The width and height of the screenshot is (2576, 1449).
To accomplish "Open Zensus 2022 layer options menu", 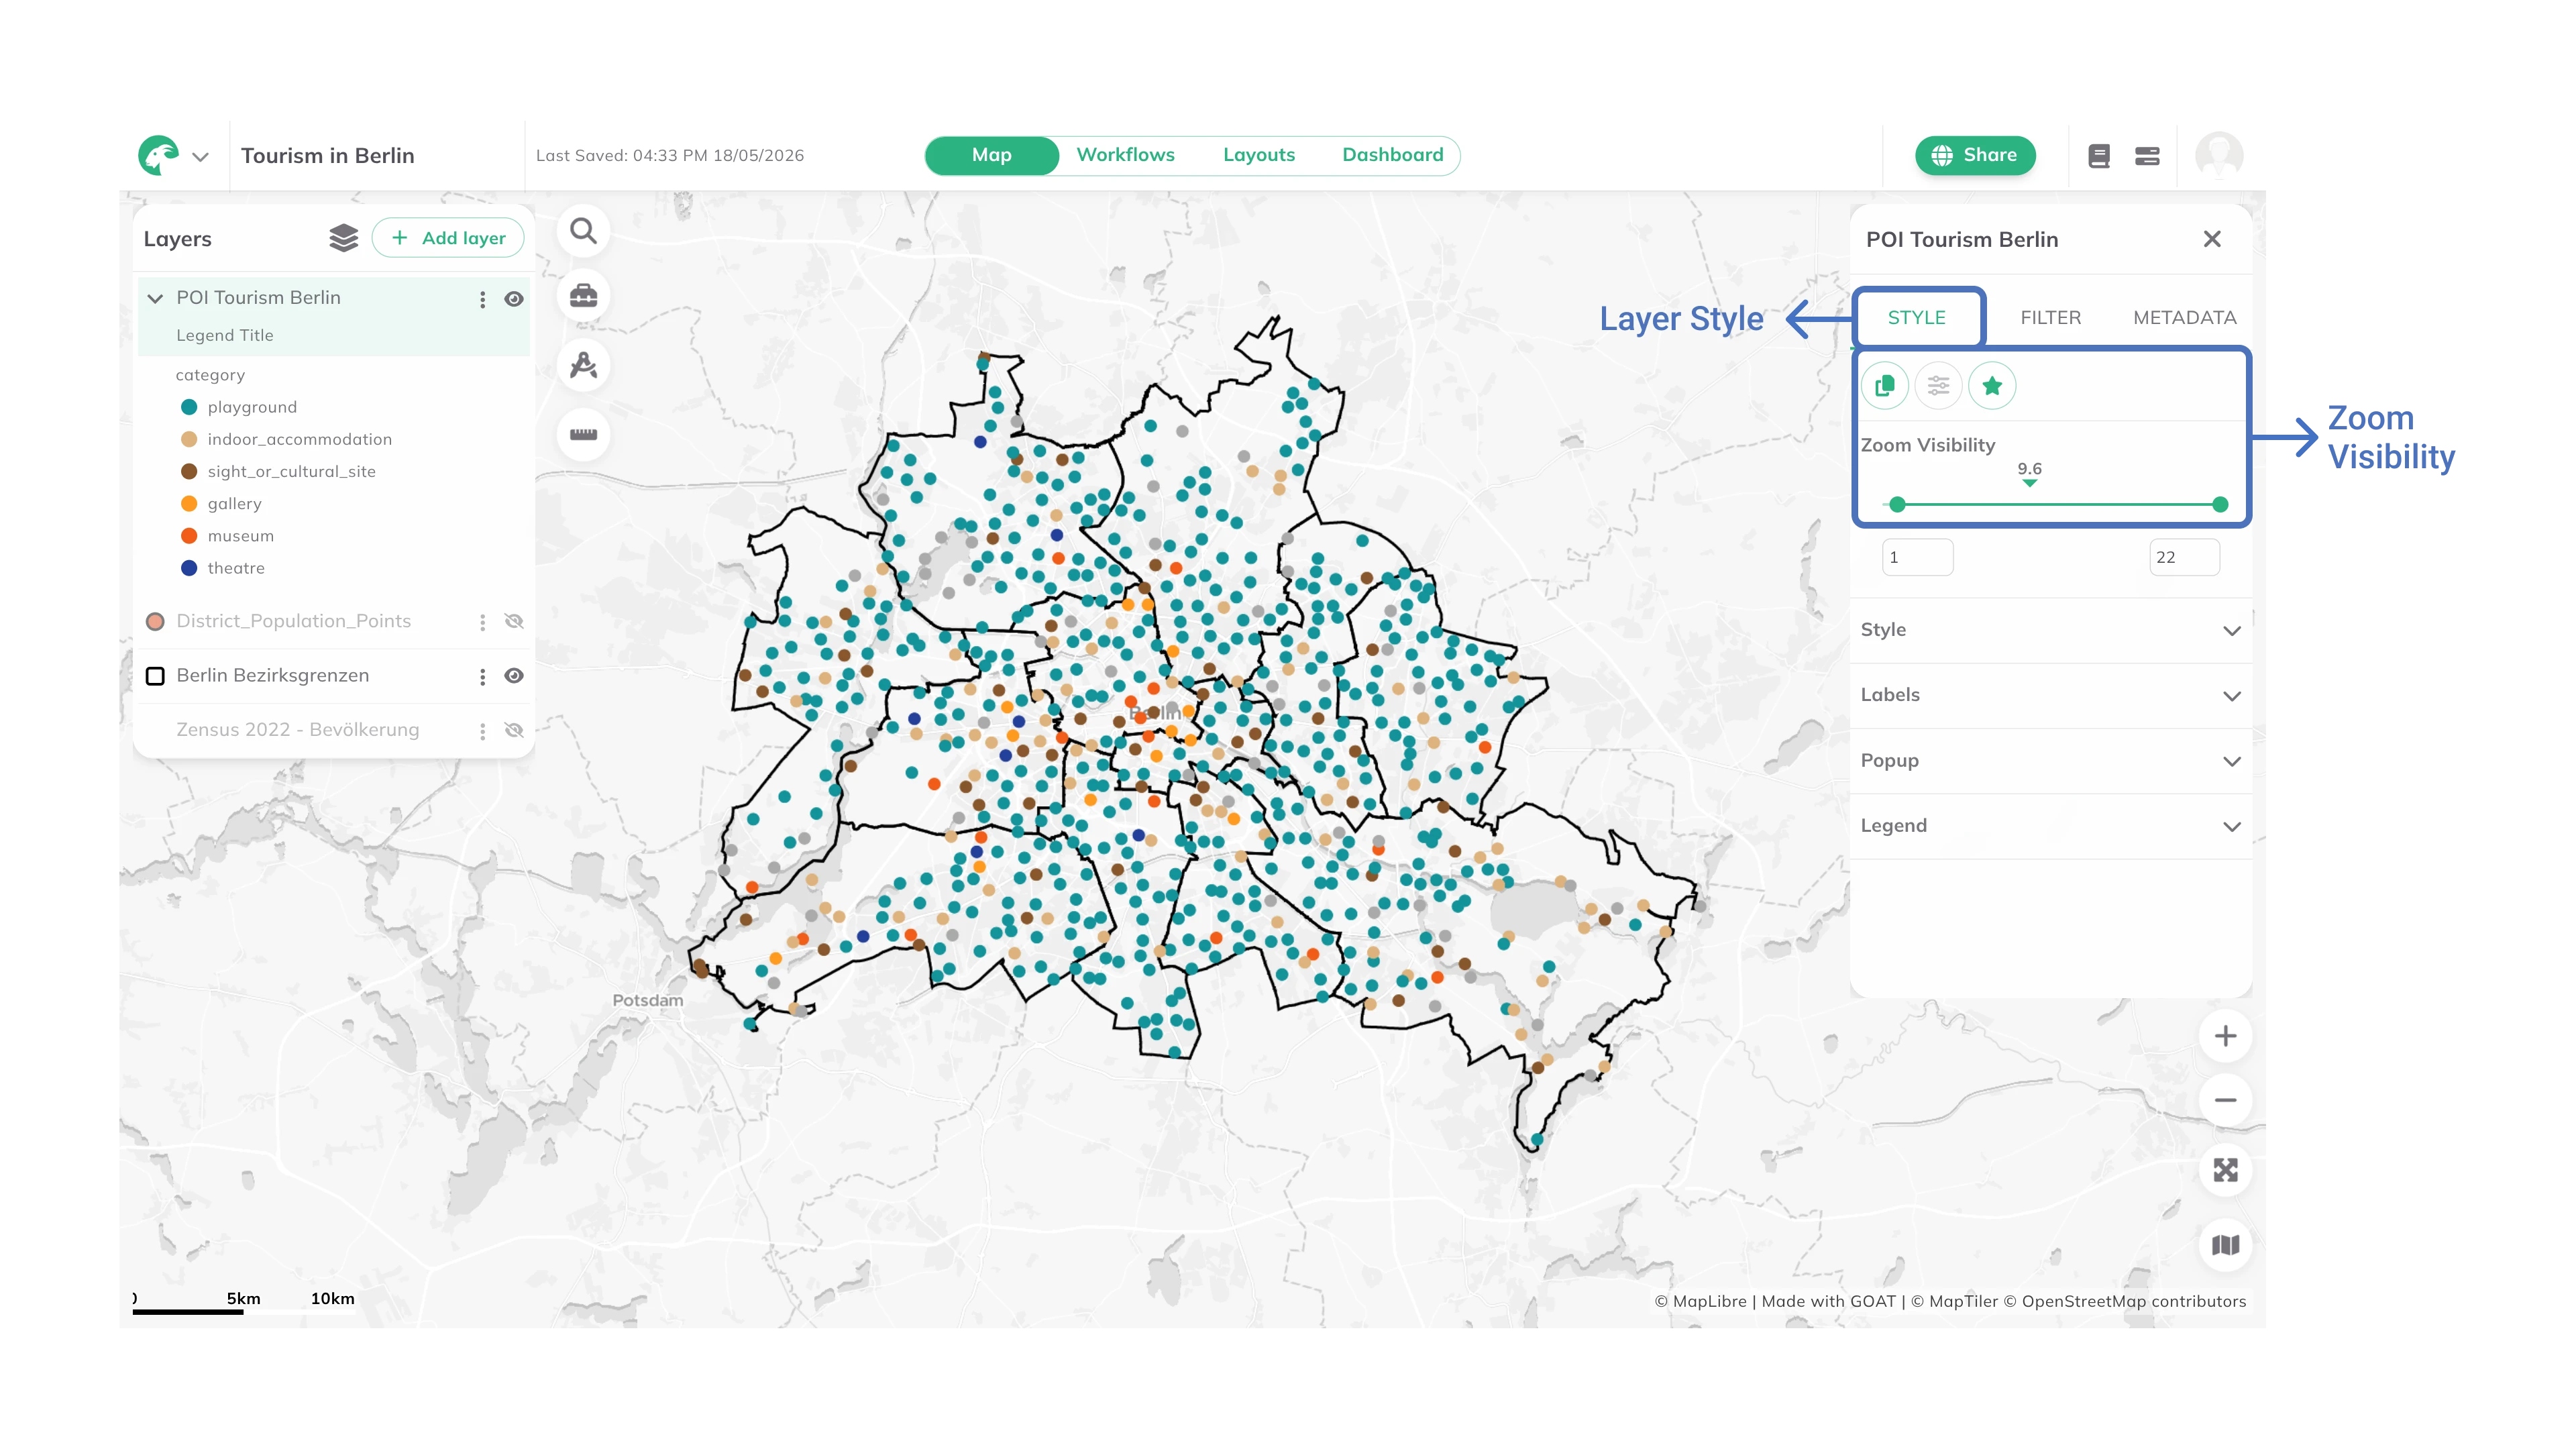I will click(x=482, y=731).
